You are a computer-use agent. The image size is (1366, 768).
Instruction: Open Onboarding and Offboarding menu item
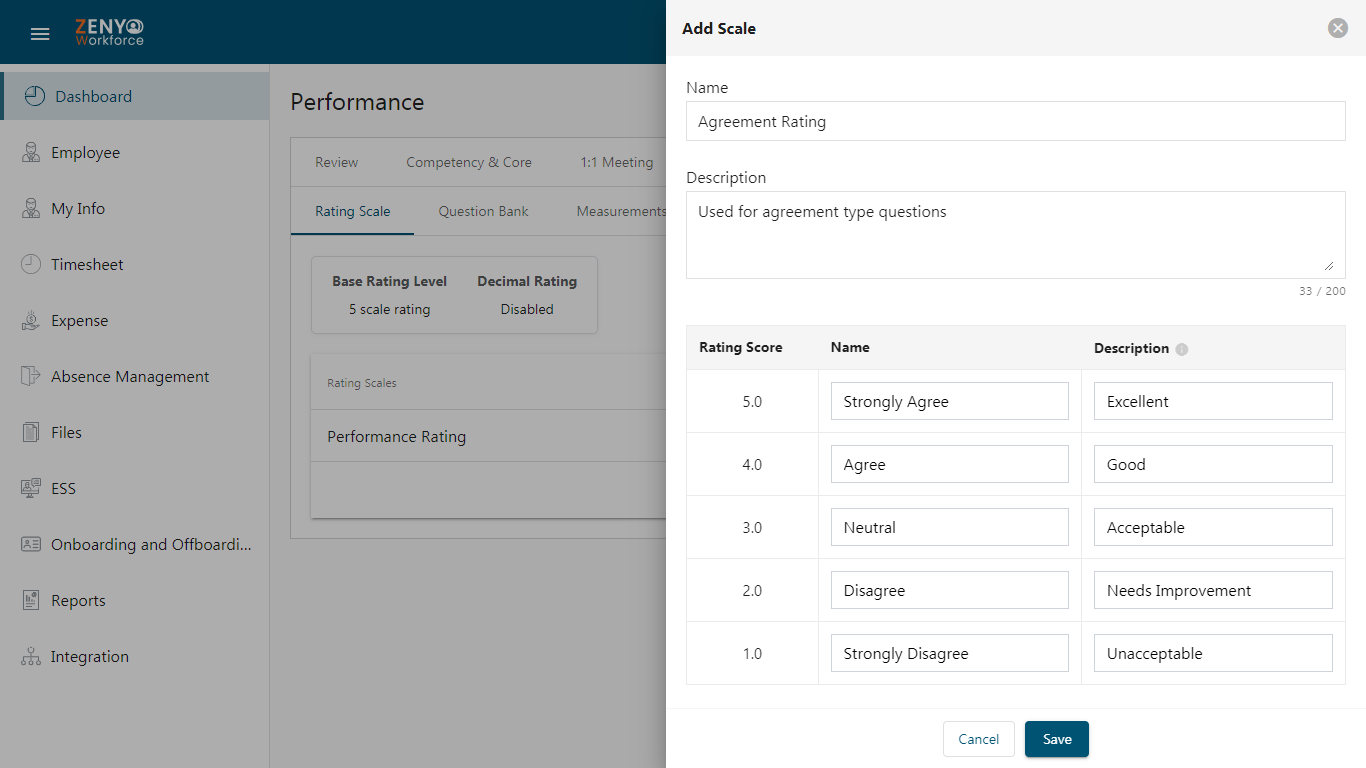click(135, 544)
